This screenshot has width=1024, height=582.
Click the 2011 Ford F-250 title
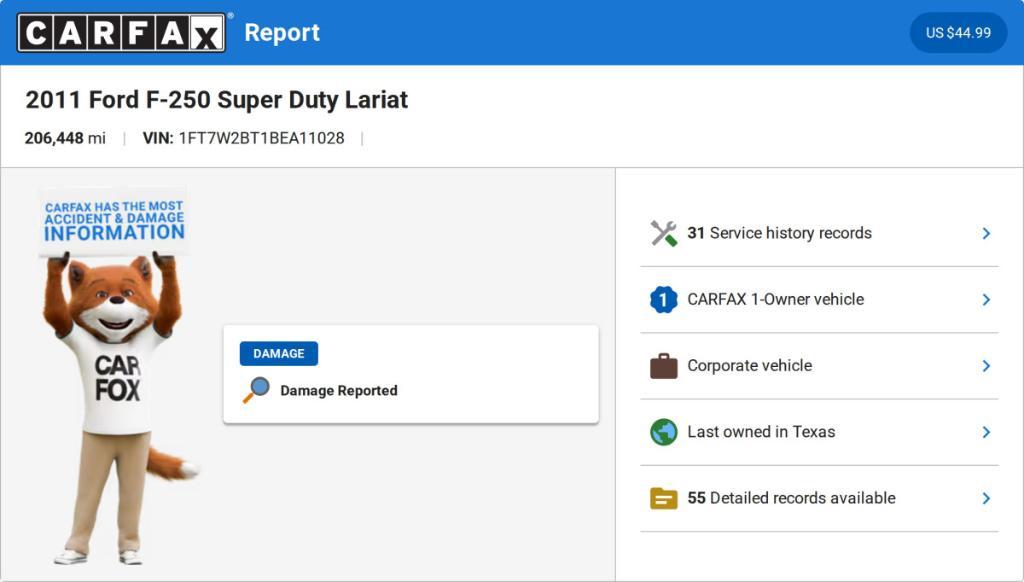point(217,100)
